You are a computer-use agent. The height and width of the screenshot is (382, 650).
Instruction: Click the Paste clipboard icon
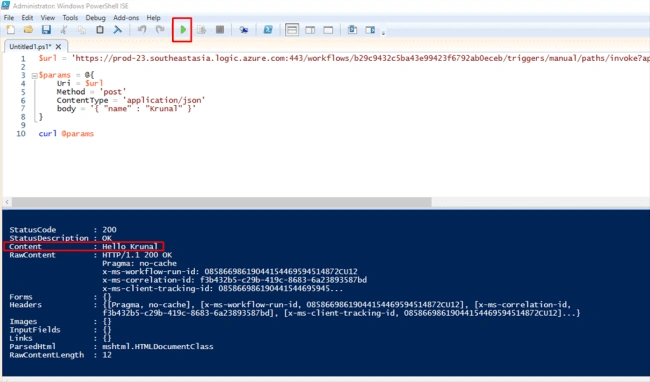point(100,30)
